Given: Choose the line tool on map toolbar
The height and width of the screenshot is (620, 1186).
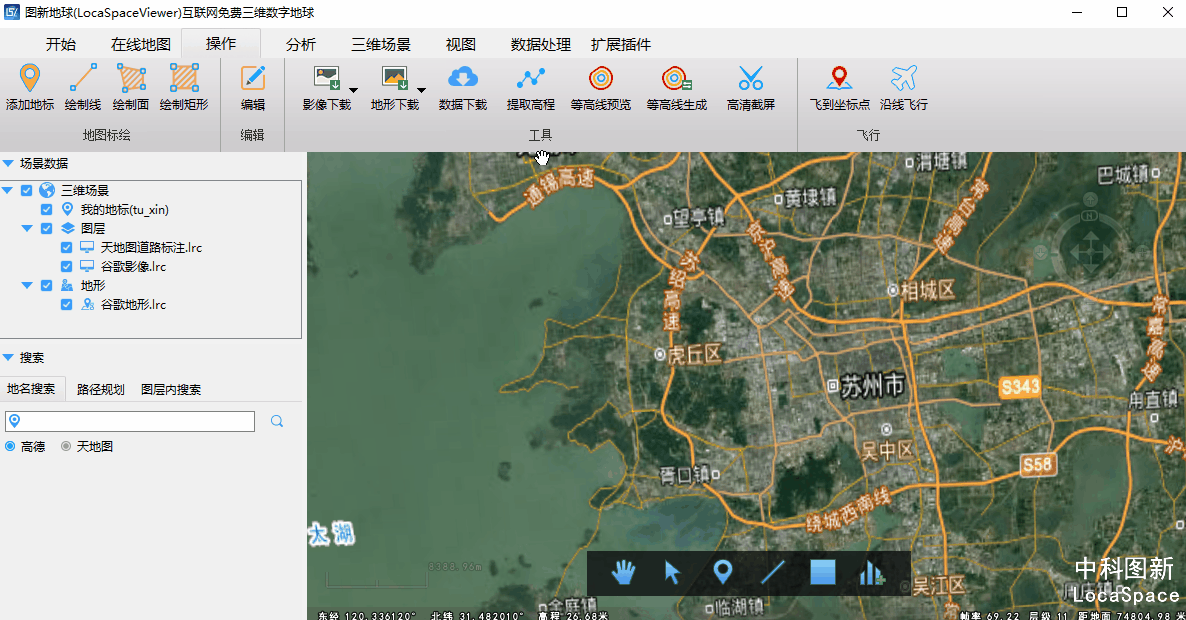Looking at the screenshot, I should (772, 572).
